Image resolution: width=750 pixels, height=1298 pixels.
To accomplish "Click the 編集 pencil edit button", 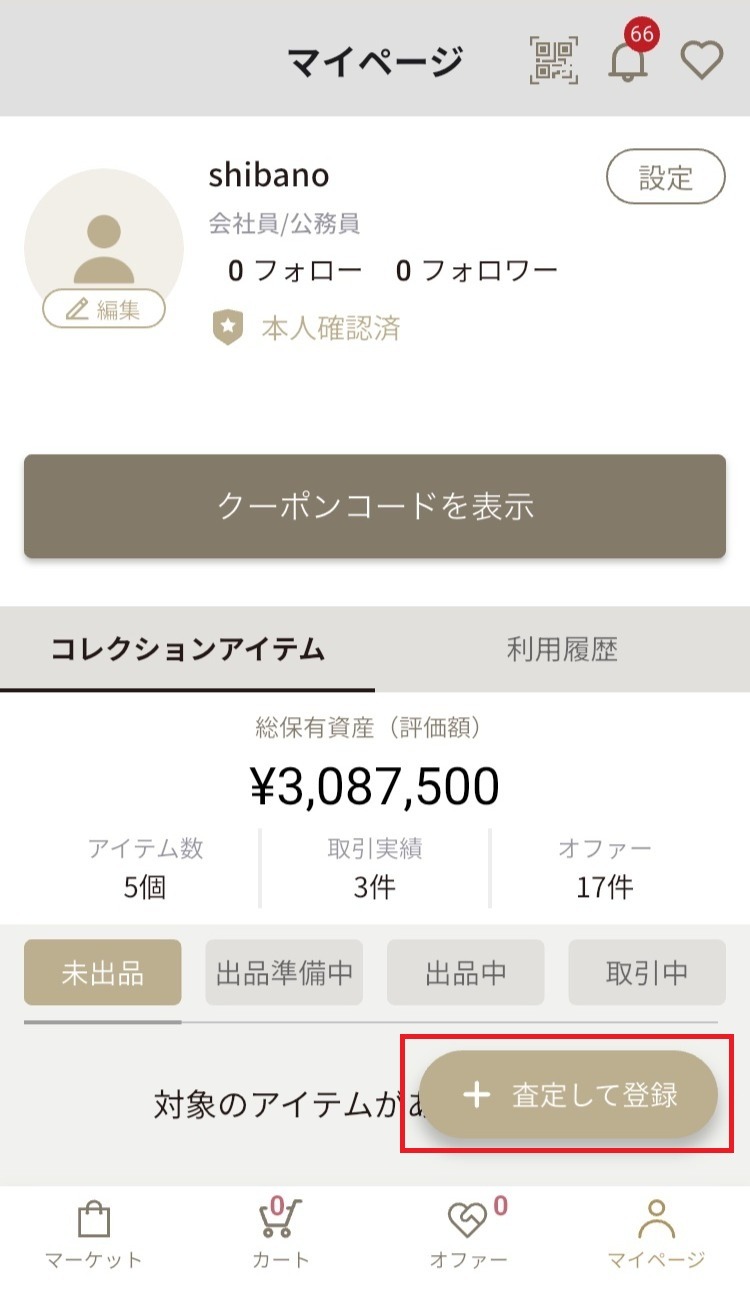I will [x=103, y=309].
